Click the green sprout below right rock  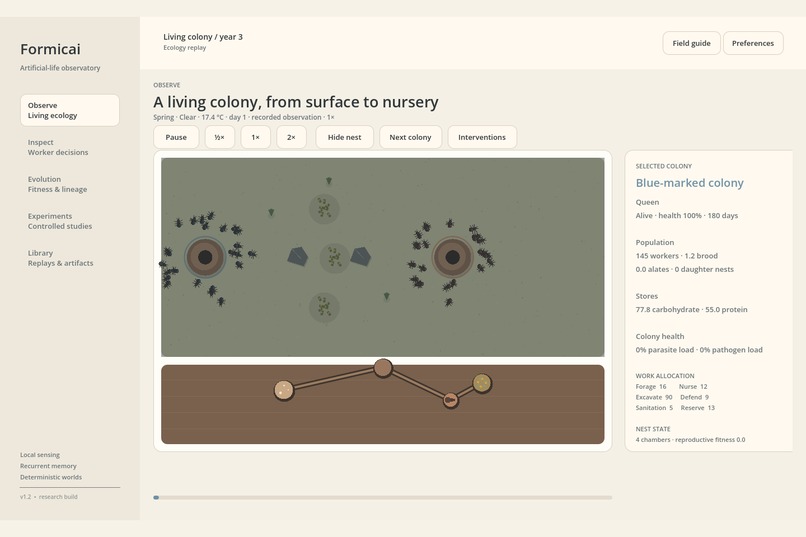click(x=387, y=297)
